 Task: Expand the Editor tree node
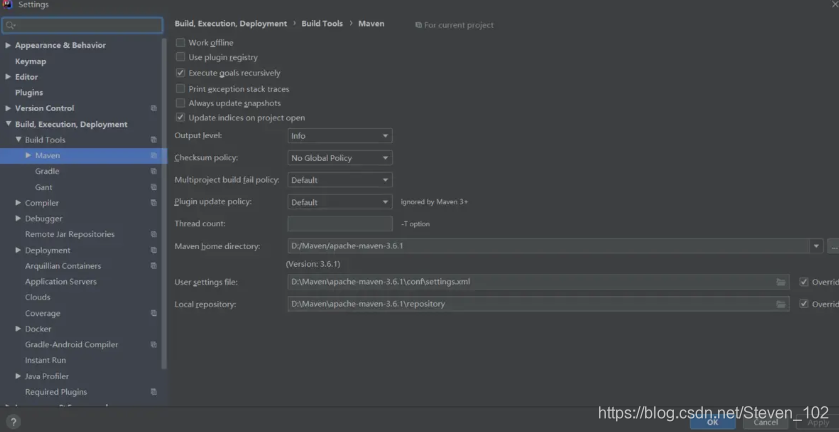(8, 77)
